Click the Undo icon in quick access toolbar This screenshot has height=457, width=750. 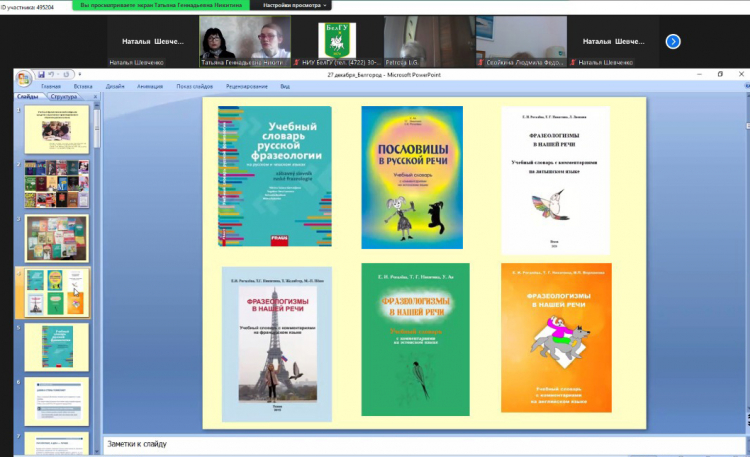click(x=53, y=74)
